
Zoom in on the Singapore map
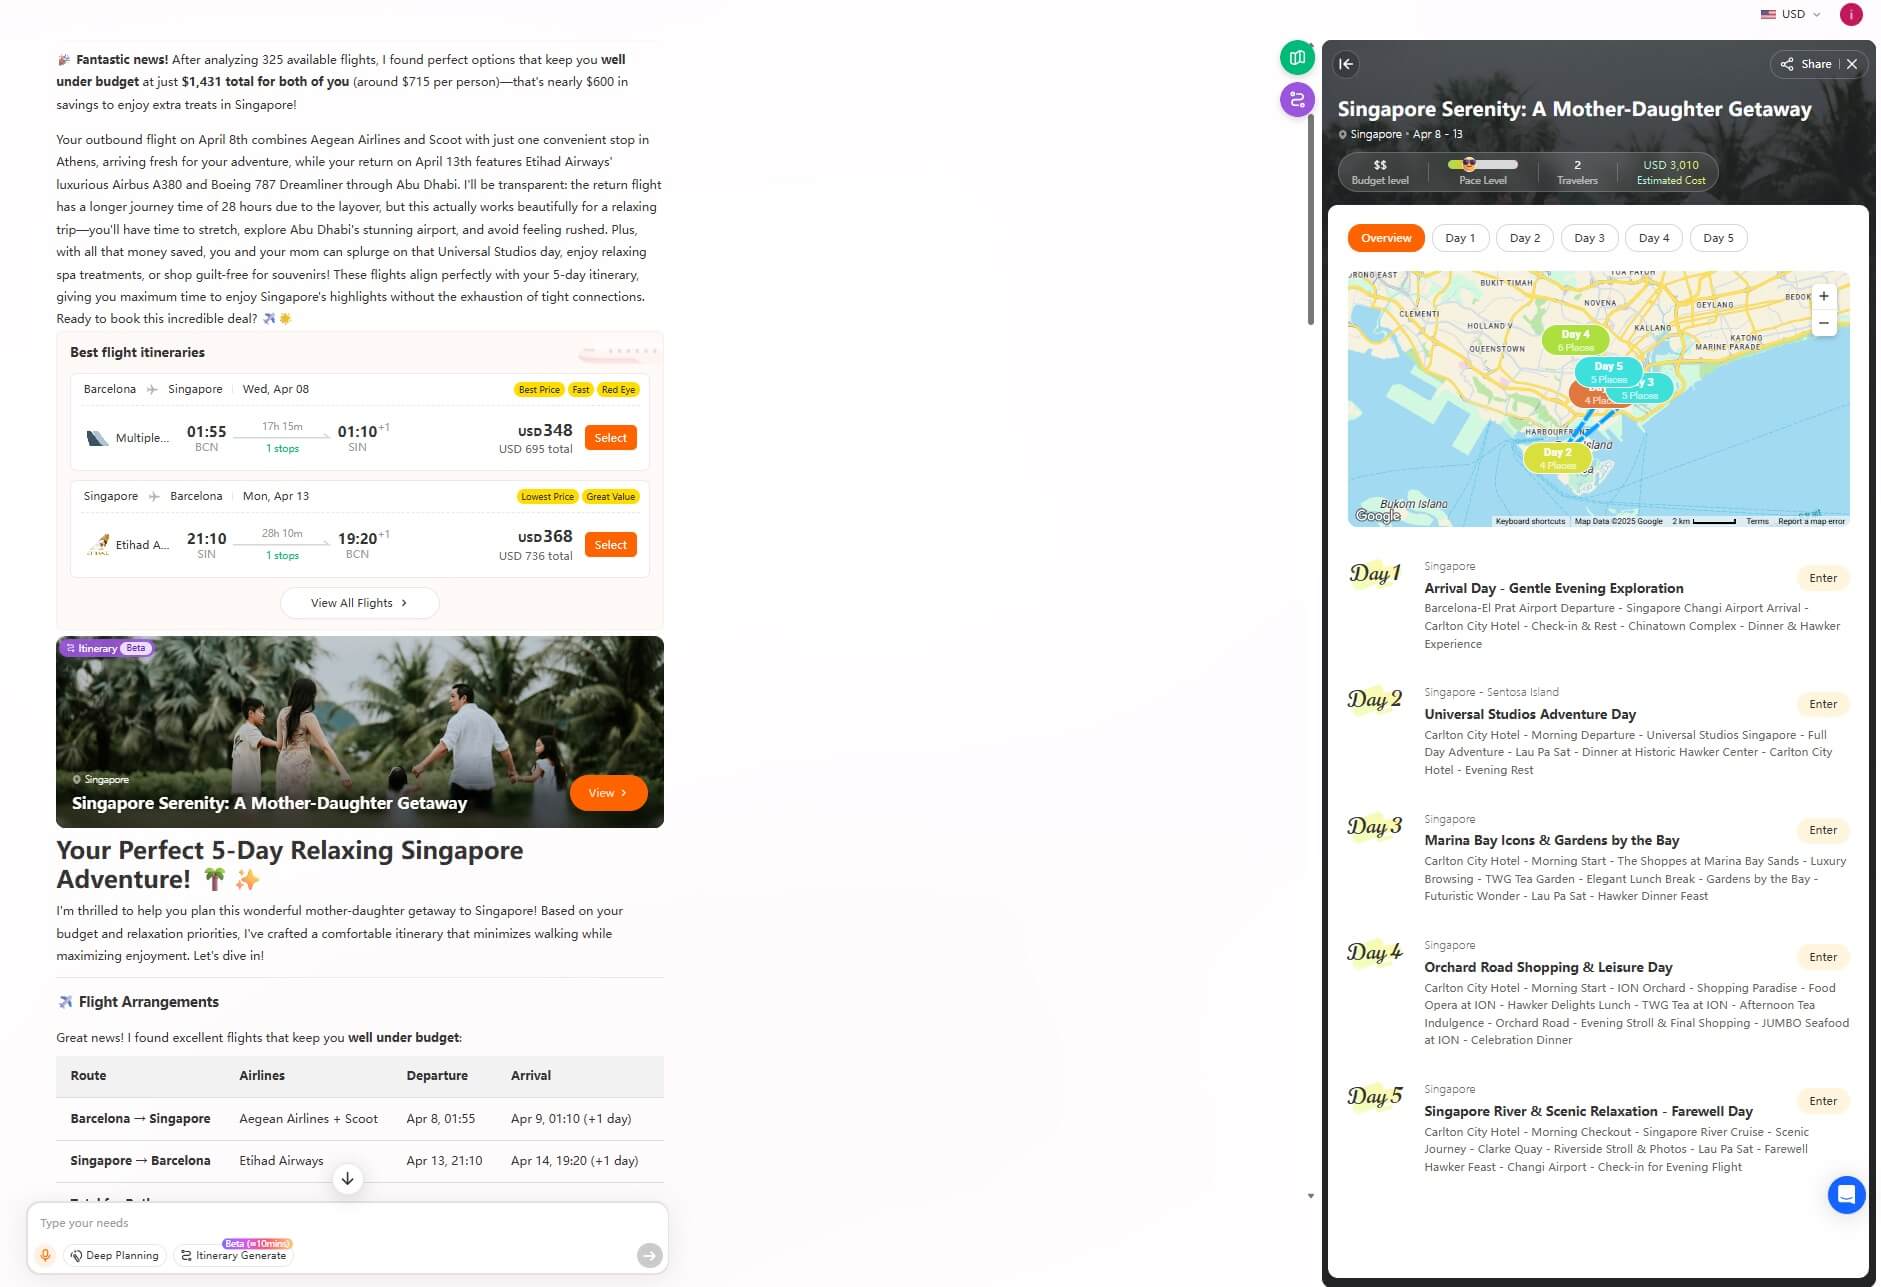(1824, 296)
